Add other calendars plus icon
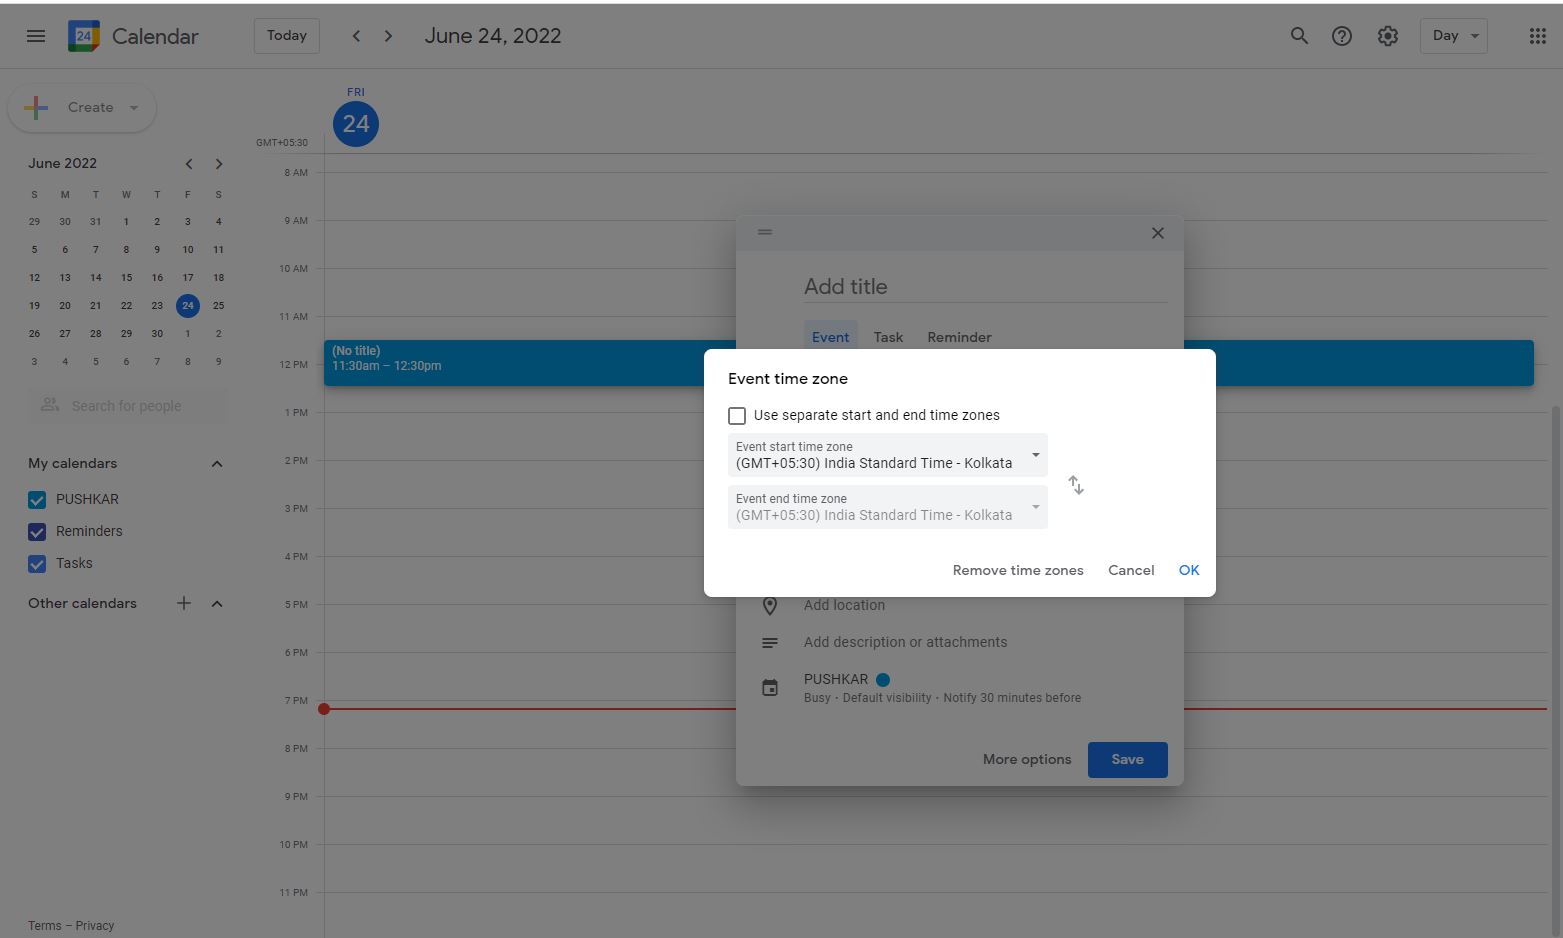1563x938 pixels. tap(184, 603)
